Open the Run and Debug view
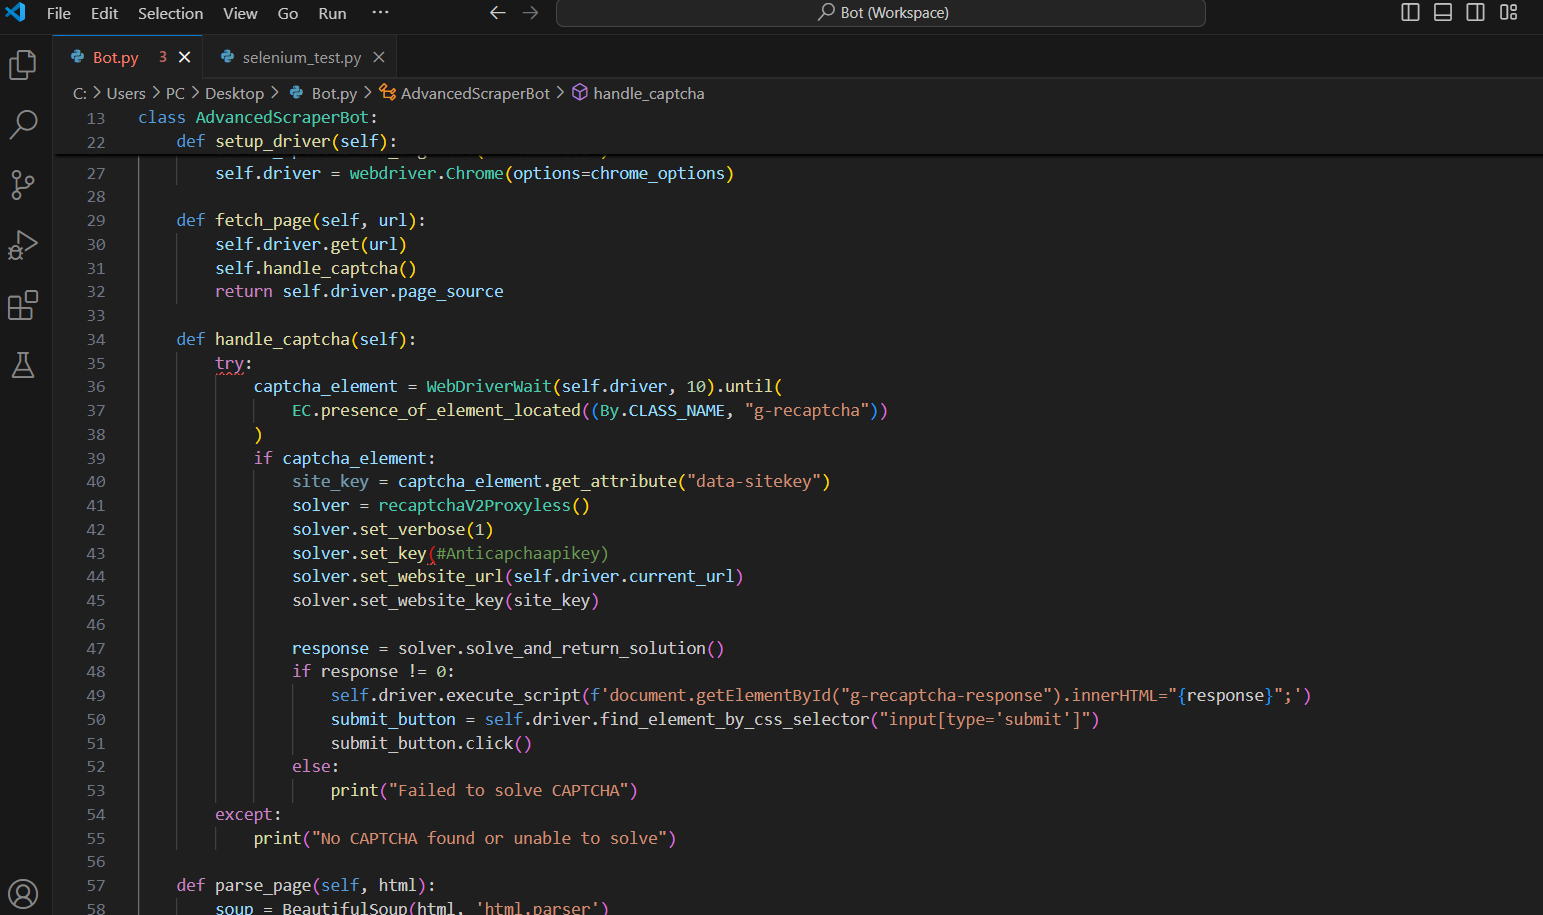This screenshot has height=915, width=1543. (x=23, y=245)
